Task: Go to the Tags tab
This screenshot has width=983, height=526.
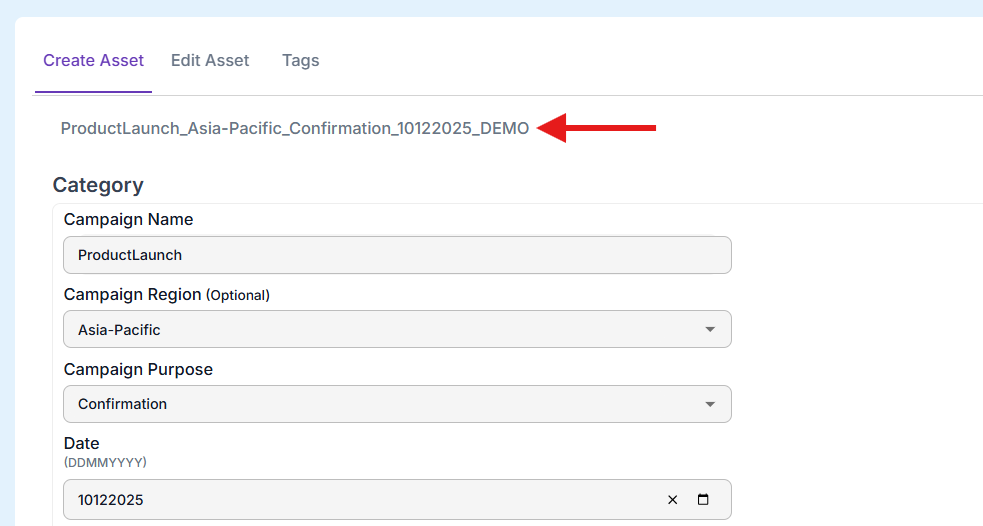Action: pos(300,61)
